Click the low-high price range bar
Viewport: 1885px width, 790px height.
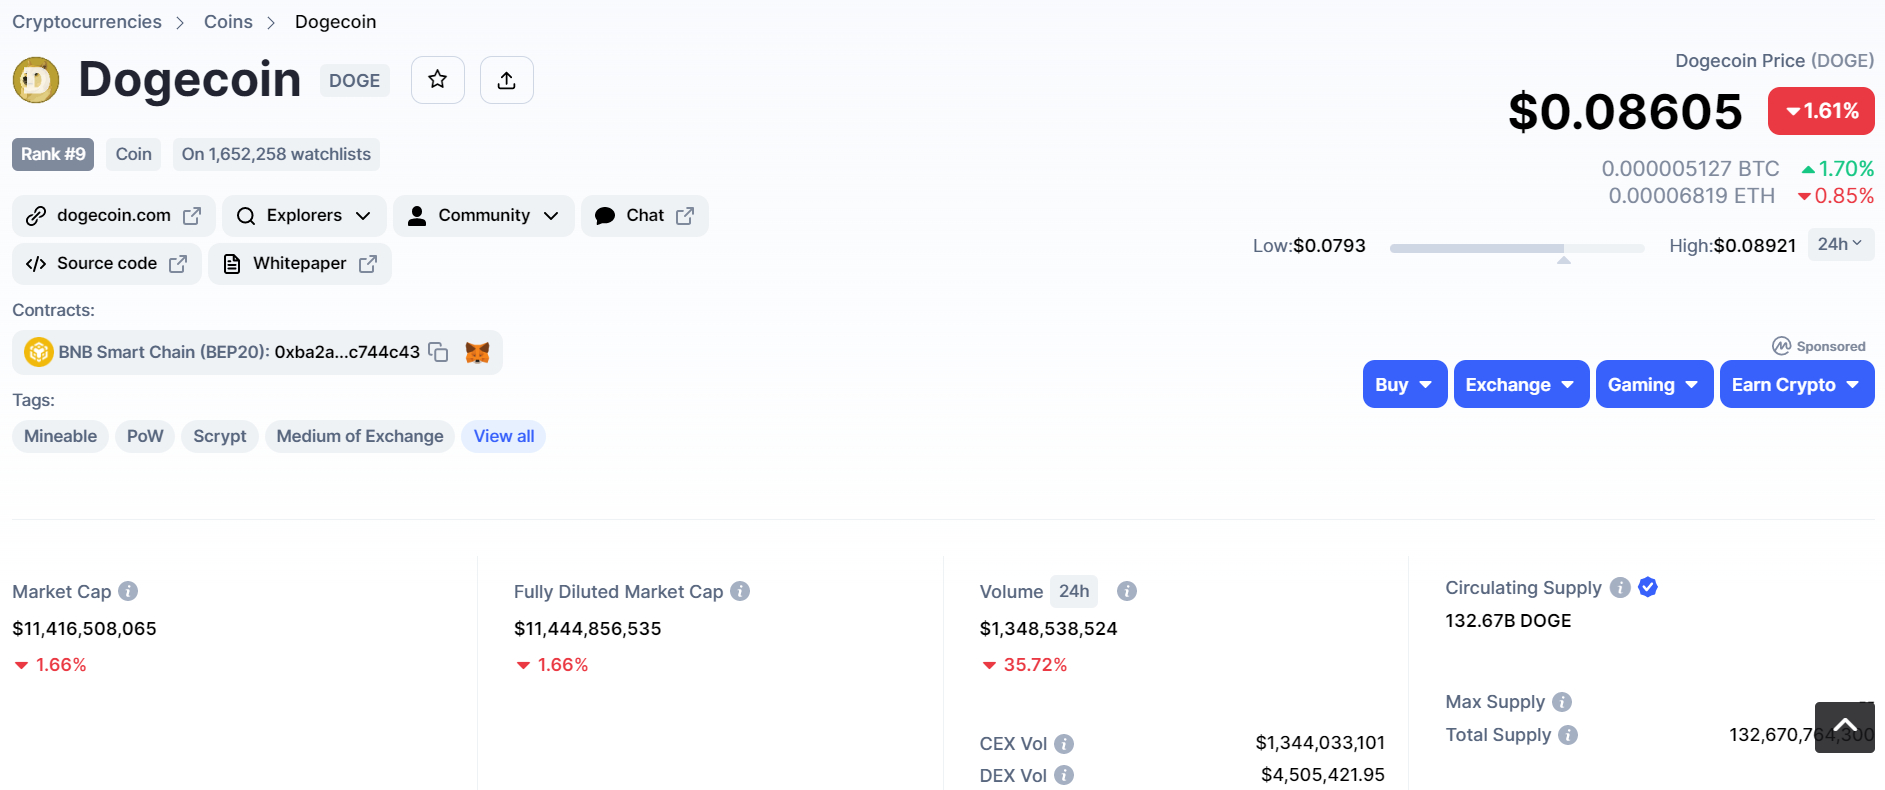(x=1516, y=248)
